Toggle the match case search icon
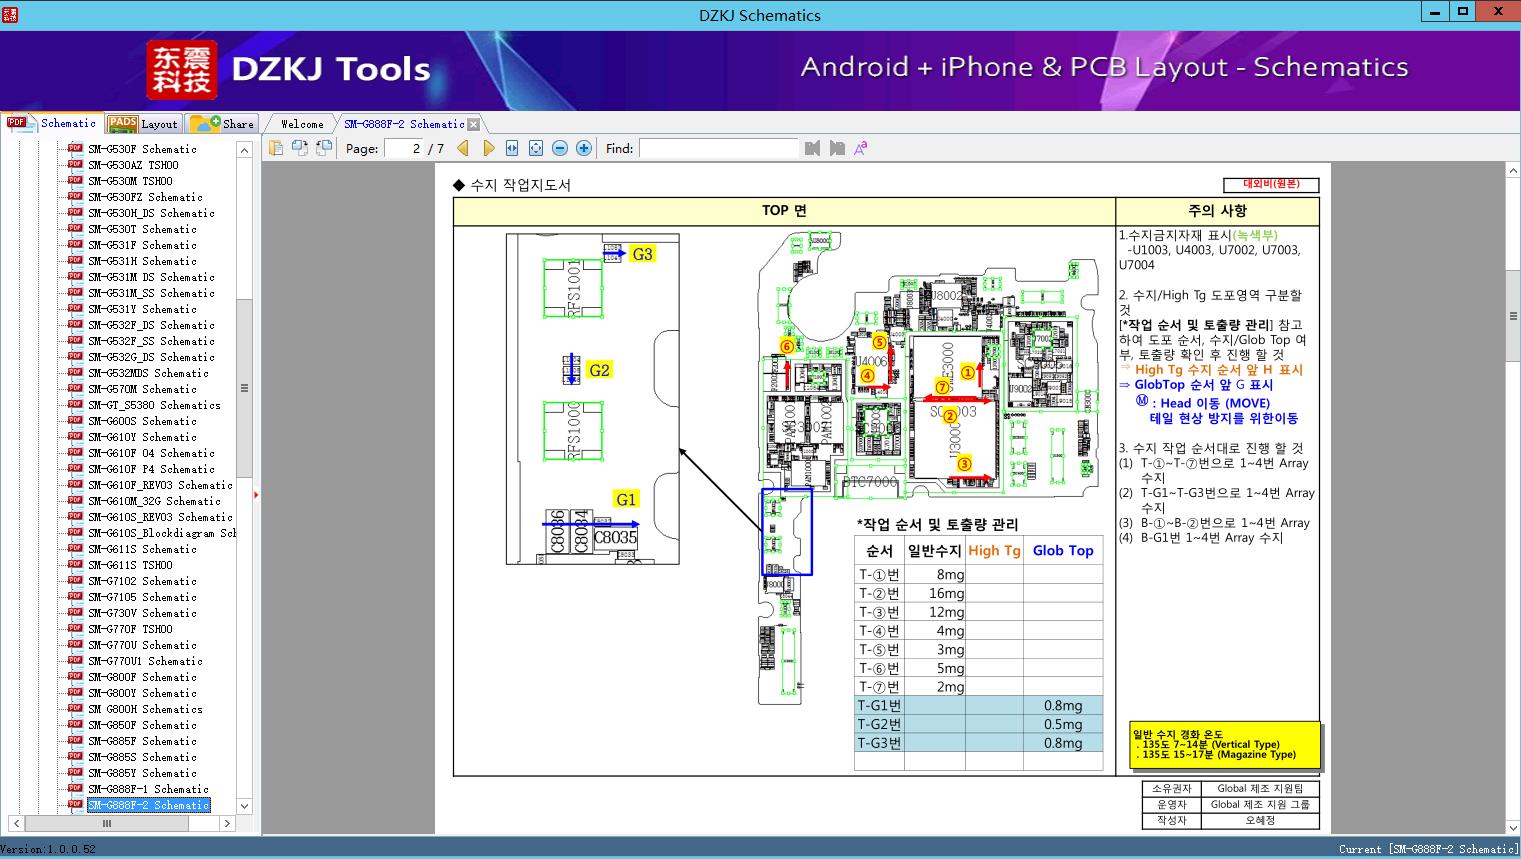 (x=860, y=148)
